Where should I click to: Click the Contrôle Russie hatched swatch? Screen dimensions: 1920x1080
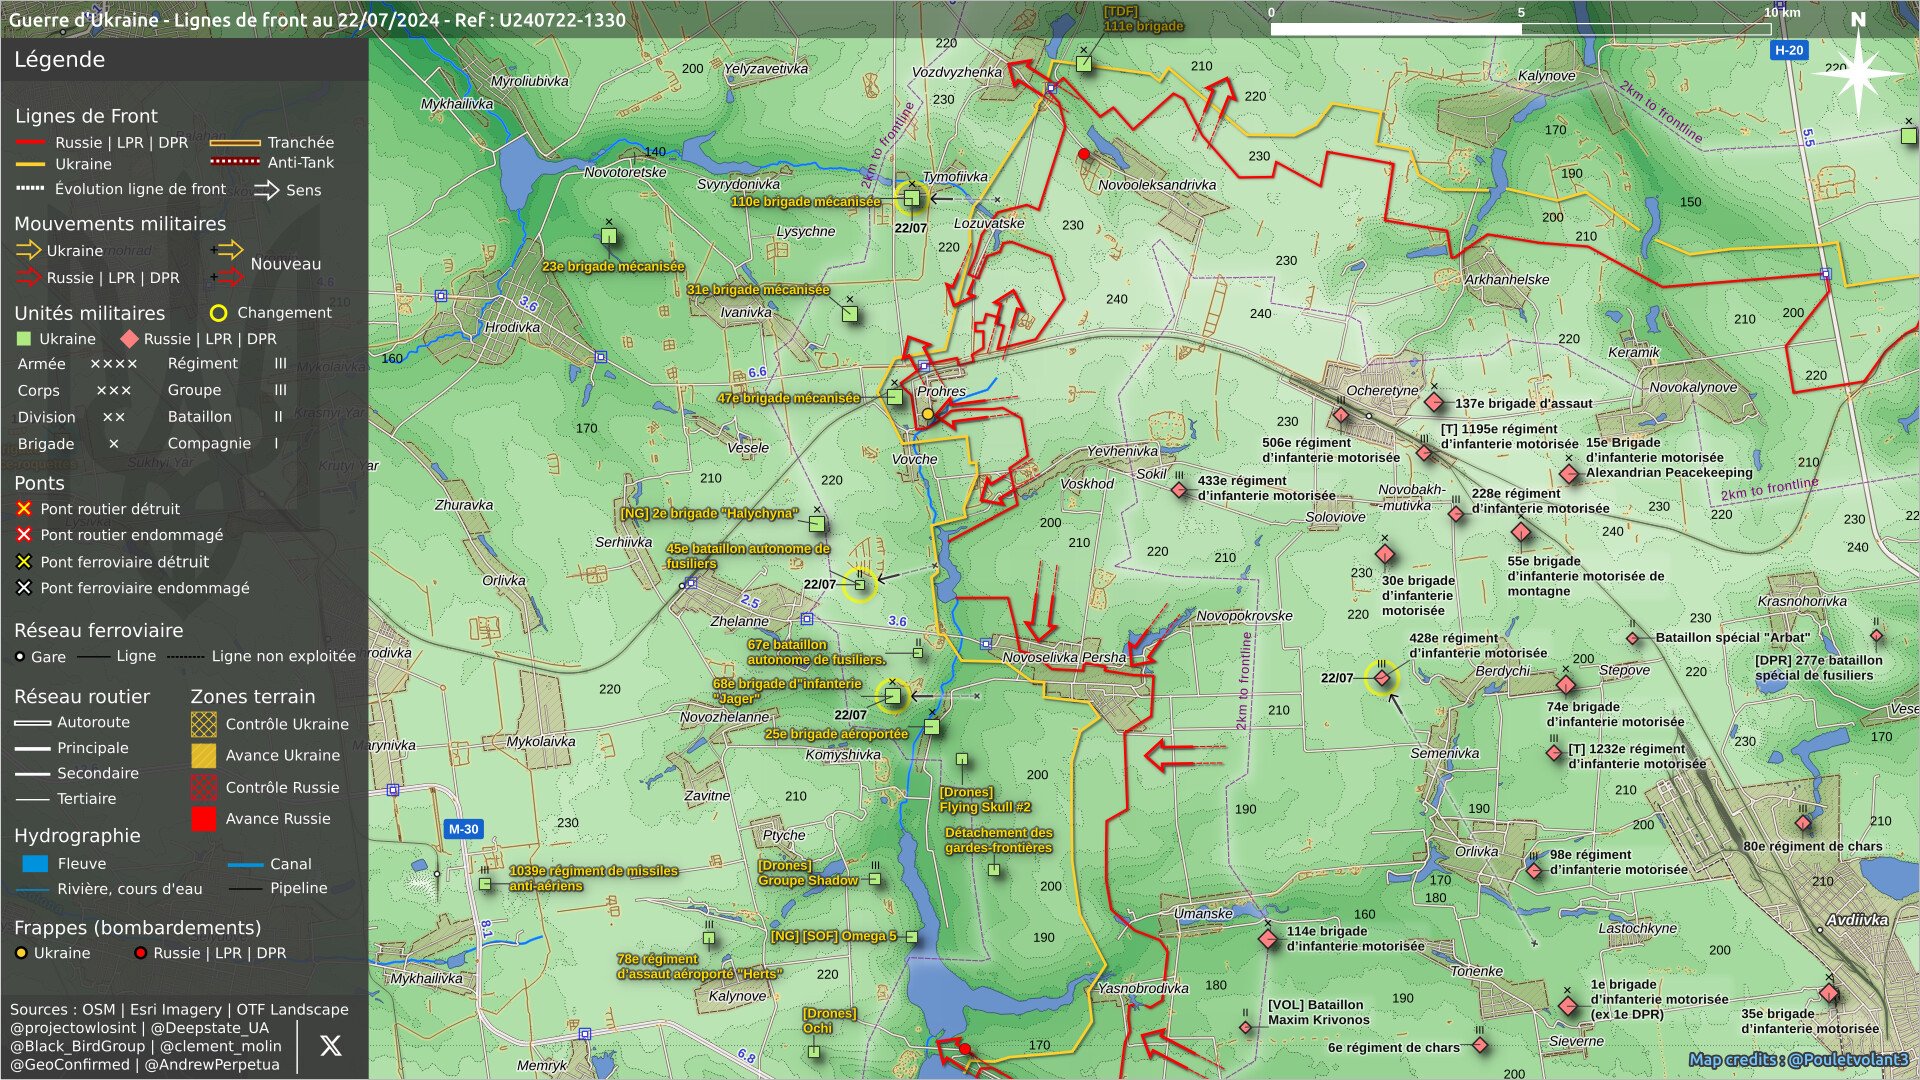click(x=204, y=787)
